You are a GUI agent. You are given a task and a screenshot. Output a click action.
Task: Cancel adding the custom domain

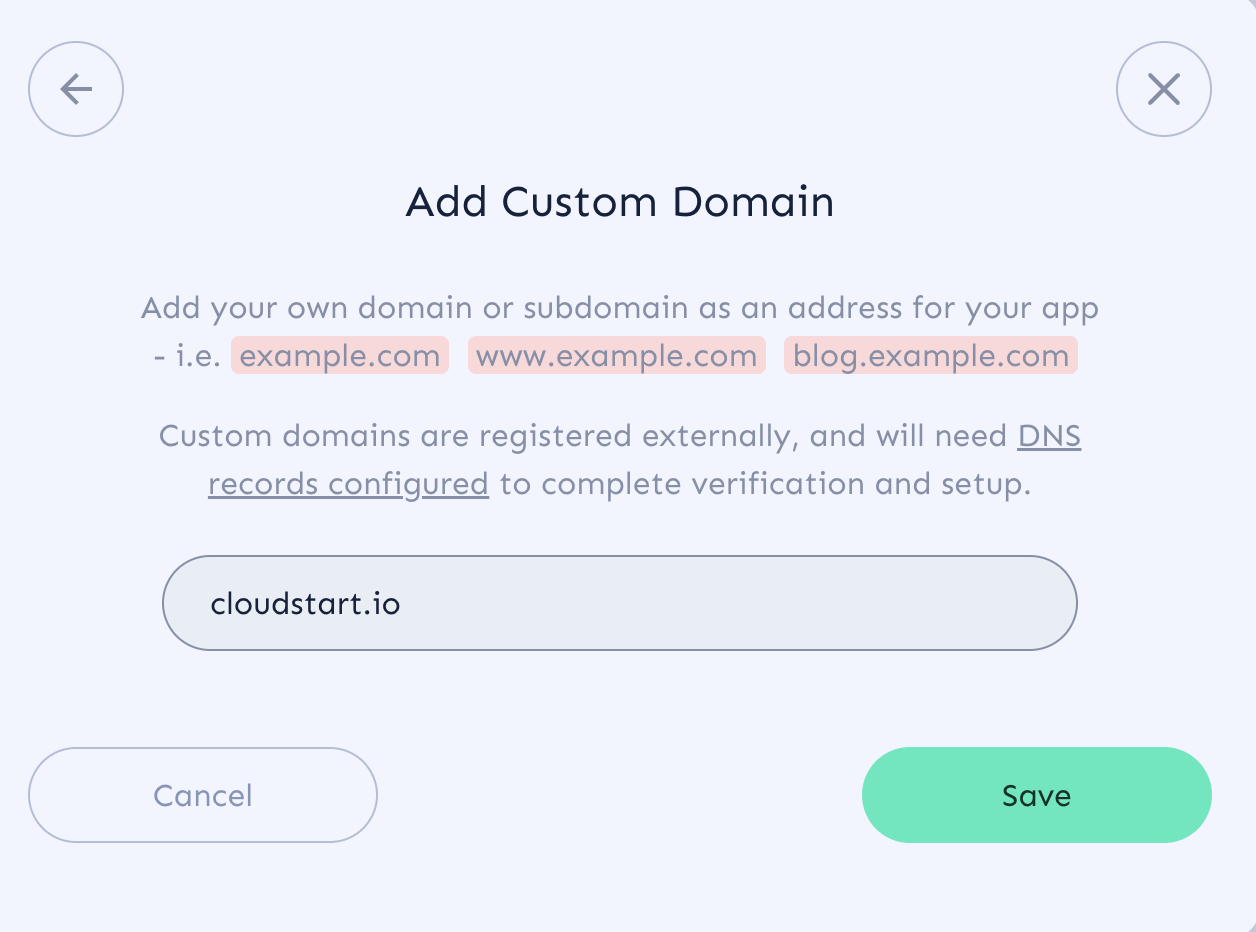pos(202,795)
